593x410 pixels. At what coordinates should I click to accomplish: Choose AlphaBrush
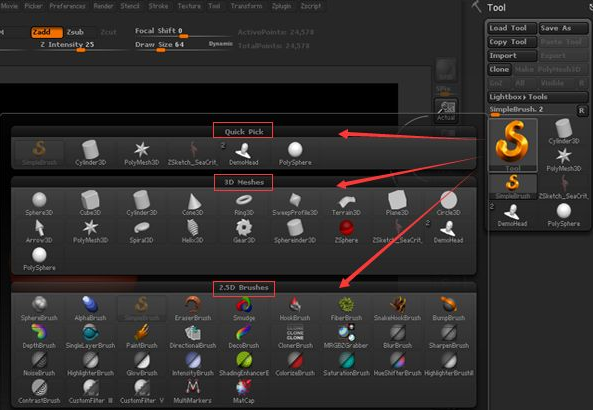(90, 309)
